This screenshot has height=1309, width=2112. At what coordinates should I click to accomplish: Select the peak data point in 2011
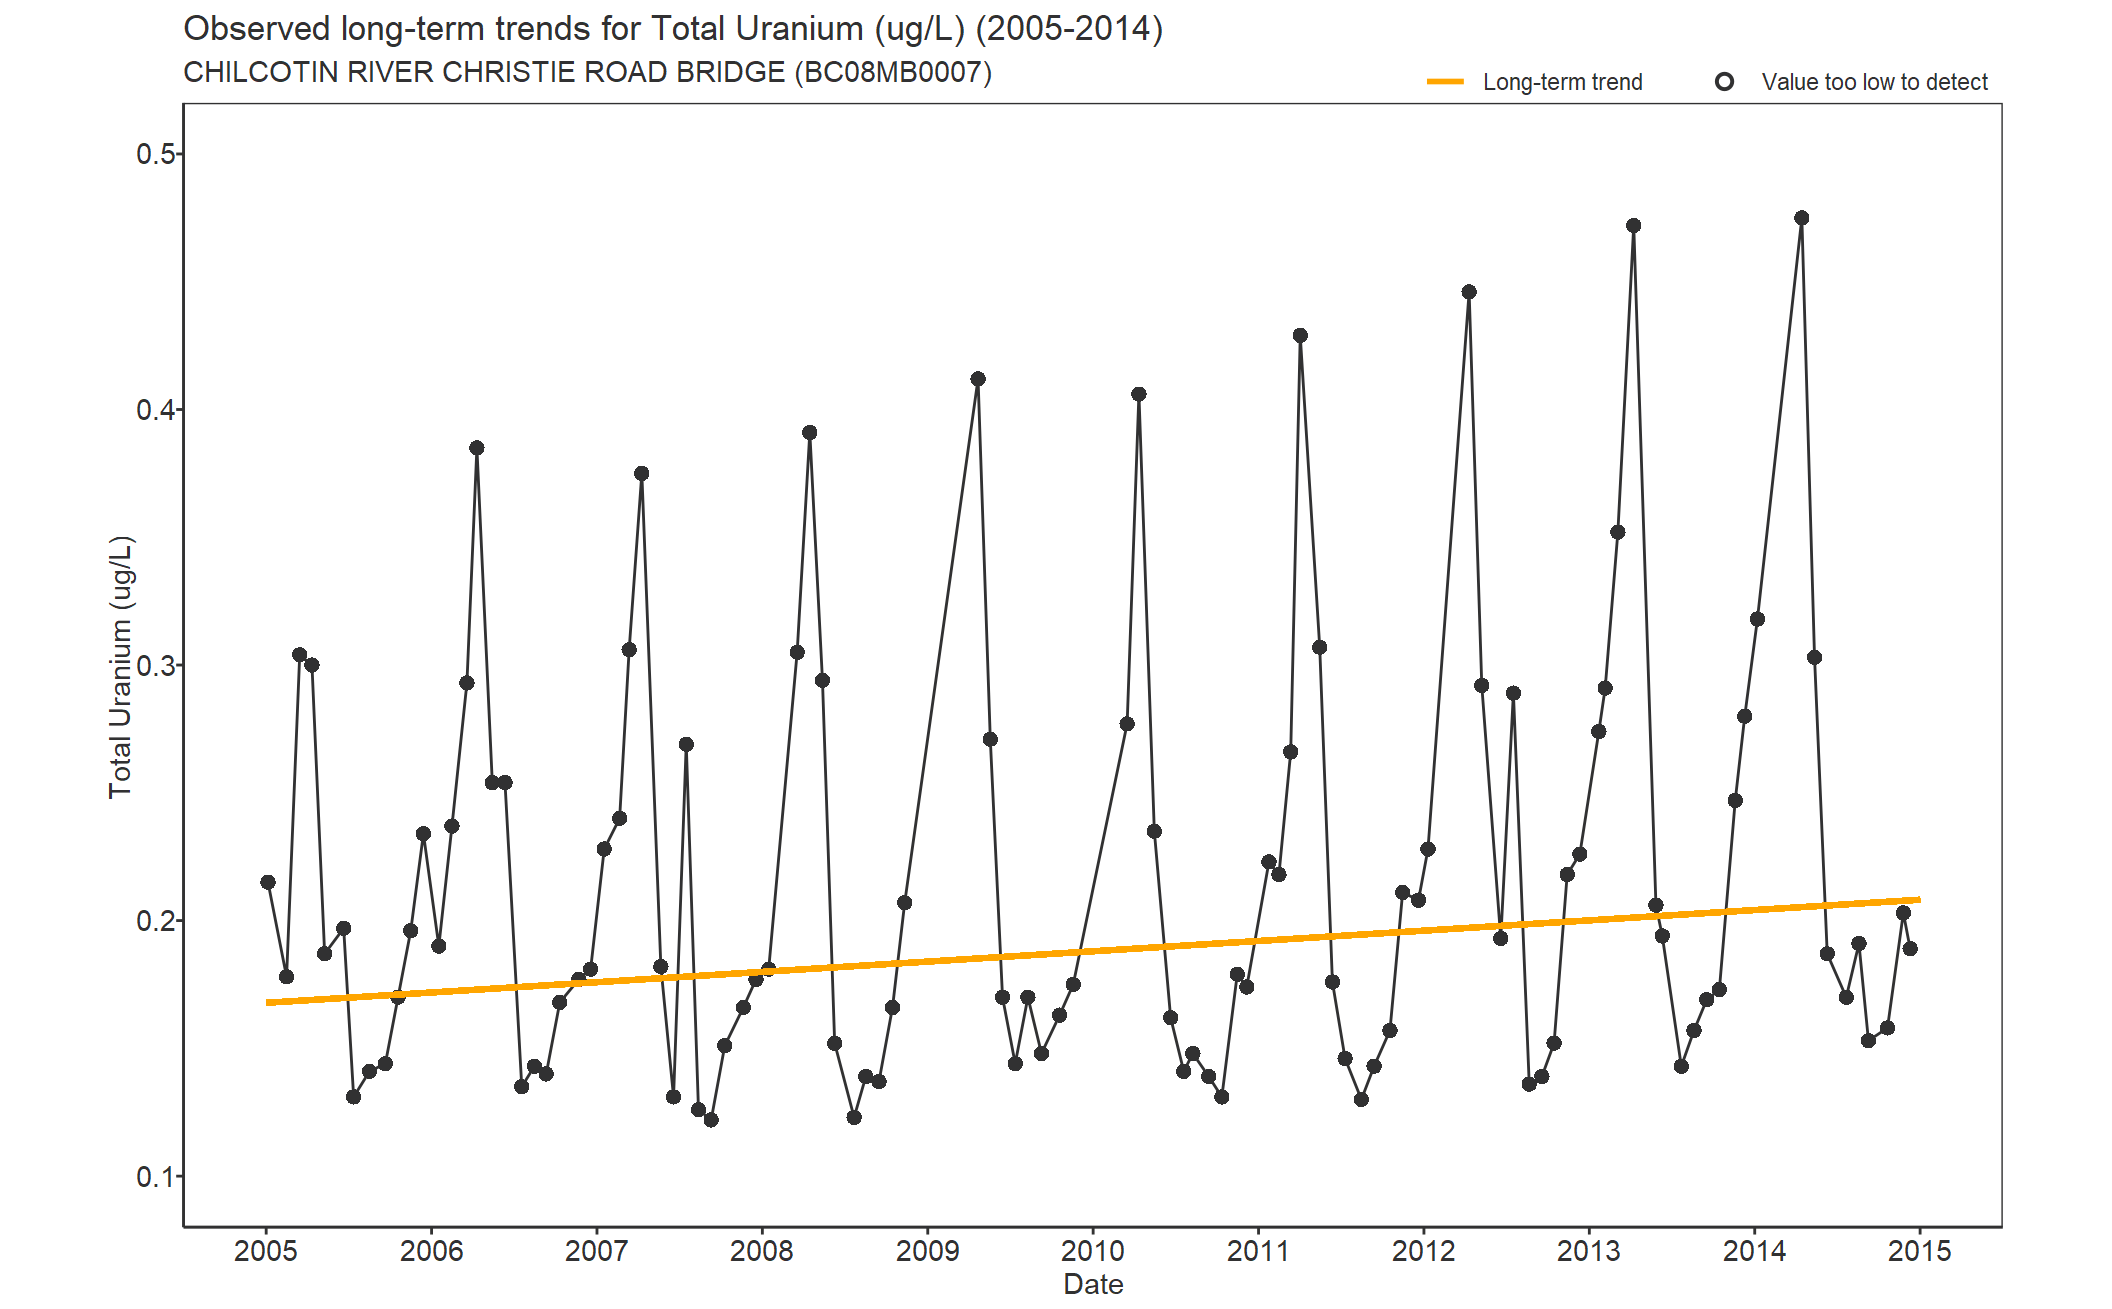pyautogui.click(x=1300, y=336)
